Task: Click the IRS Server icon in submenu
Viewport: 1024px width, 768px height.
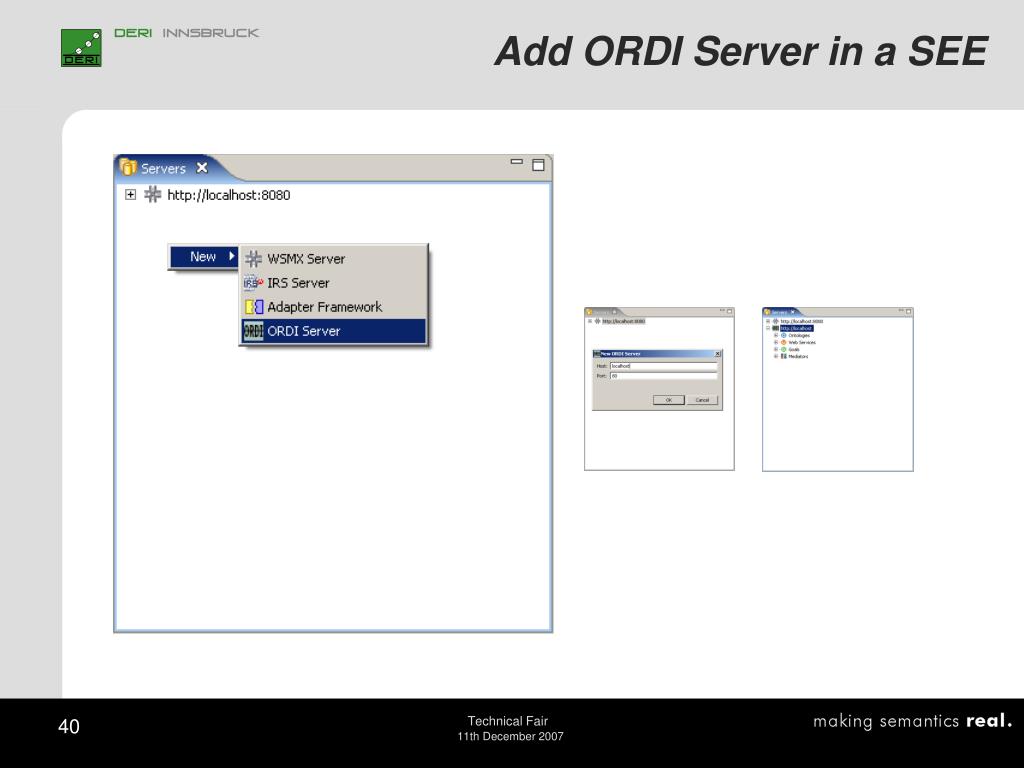Action: point(253,283)
